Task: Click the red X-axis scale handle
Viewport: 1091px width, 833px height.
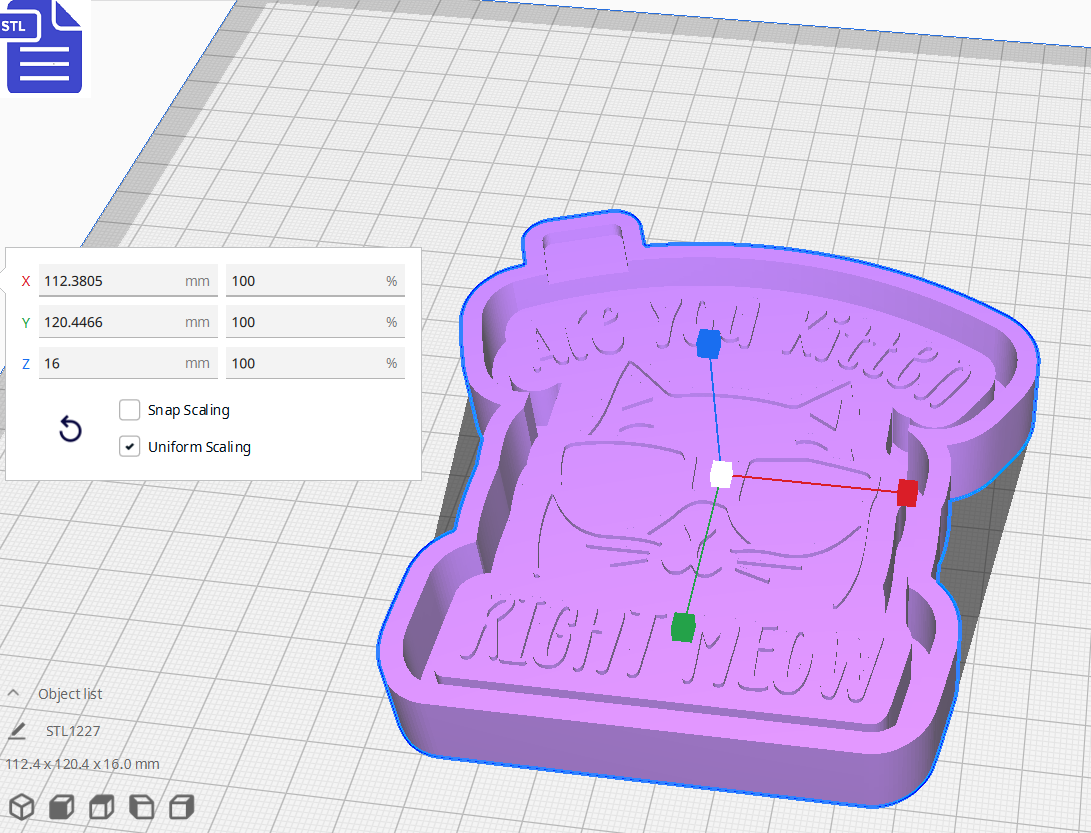Action: (906, 493)
